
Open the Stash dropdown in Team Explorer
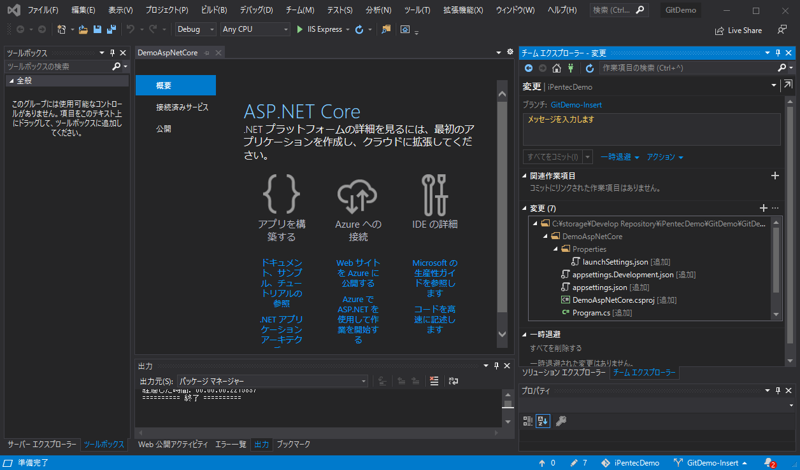619,157
